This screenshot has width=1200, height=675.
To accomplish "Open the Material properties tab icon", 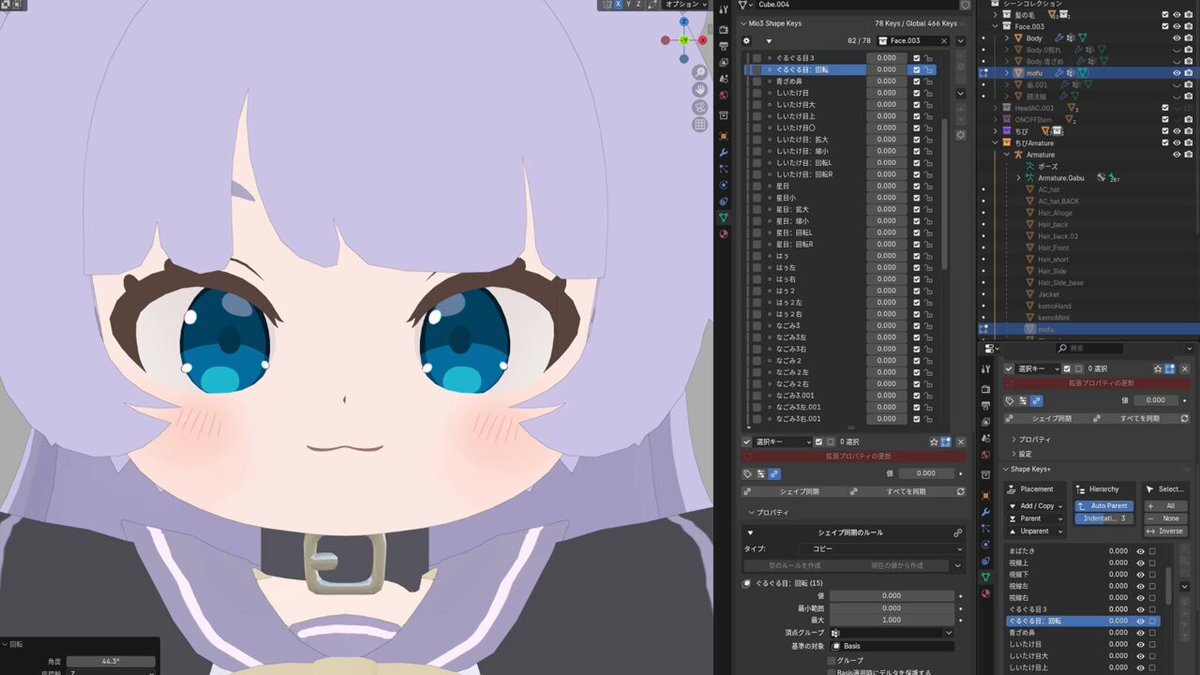I will point(724,233).
